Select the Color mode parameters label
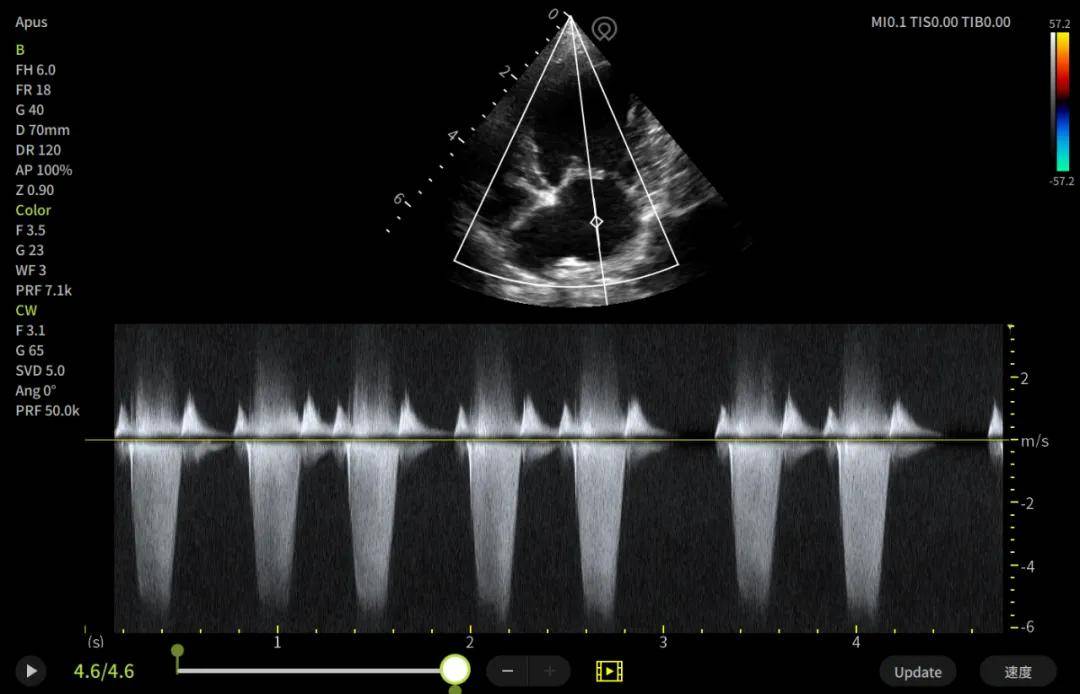 click(33, 210)
